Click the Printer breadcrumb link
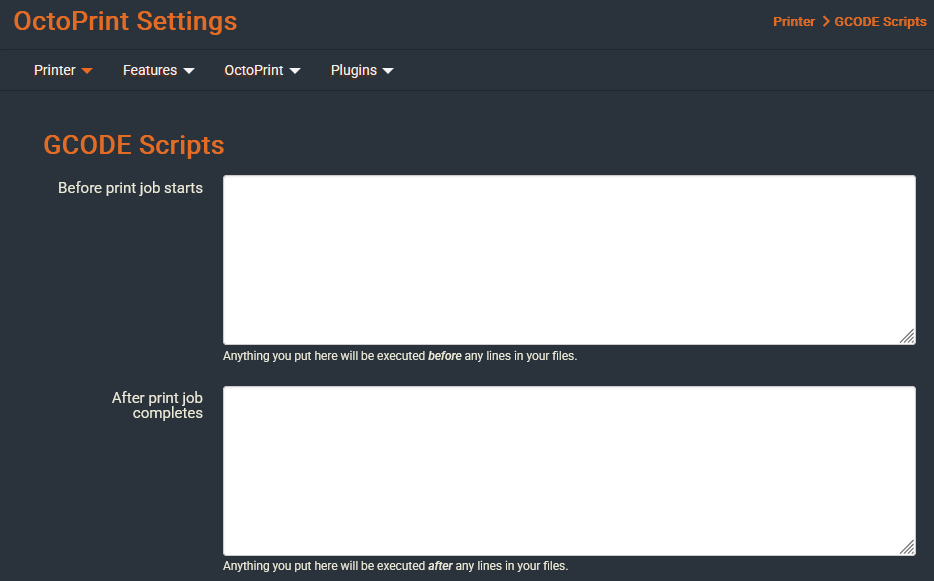The width and height of the screenshot is (934, 581). (x=794, y=21)
